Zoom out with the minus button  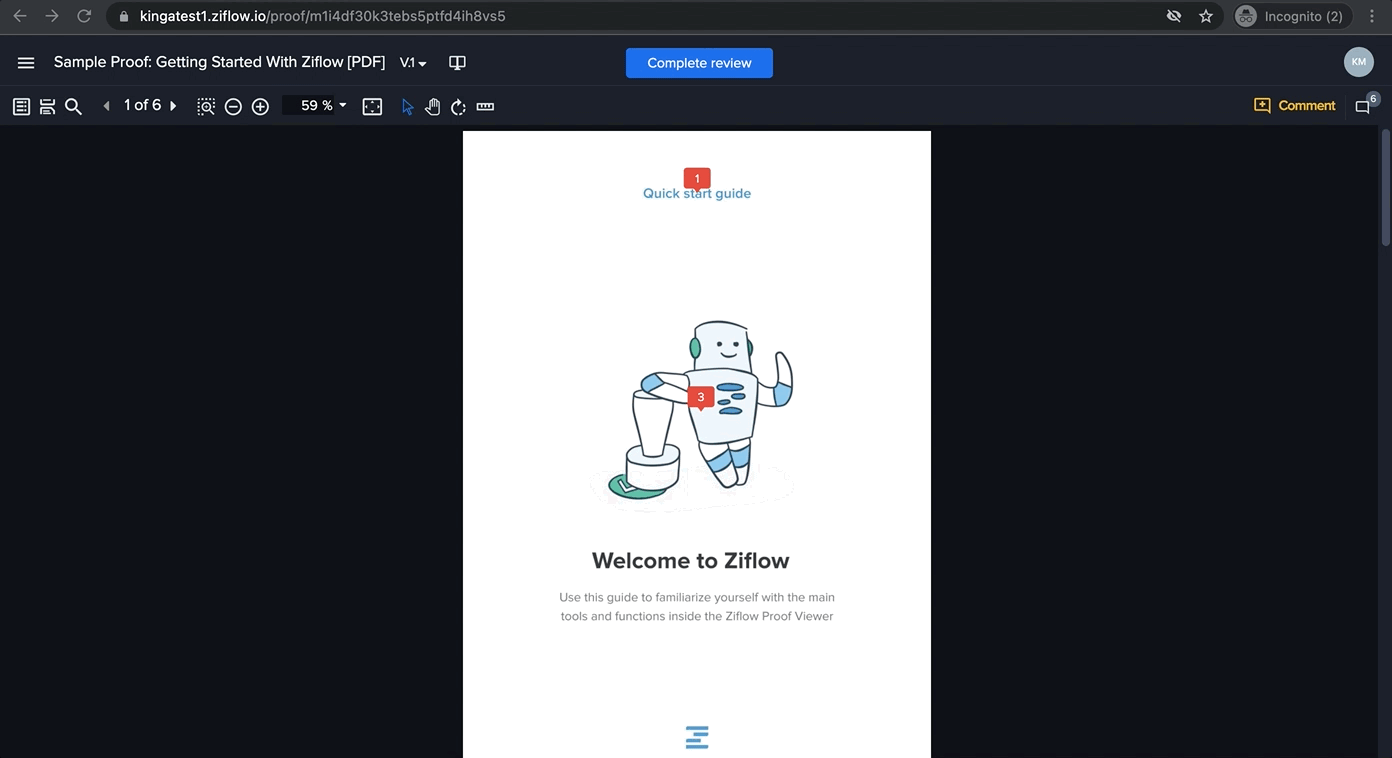point(233,106)
